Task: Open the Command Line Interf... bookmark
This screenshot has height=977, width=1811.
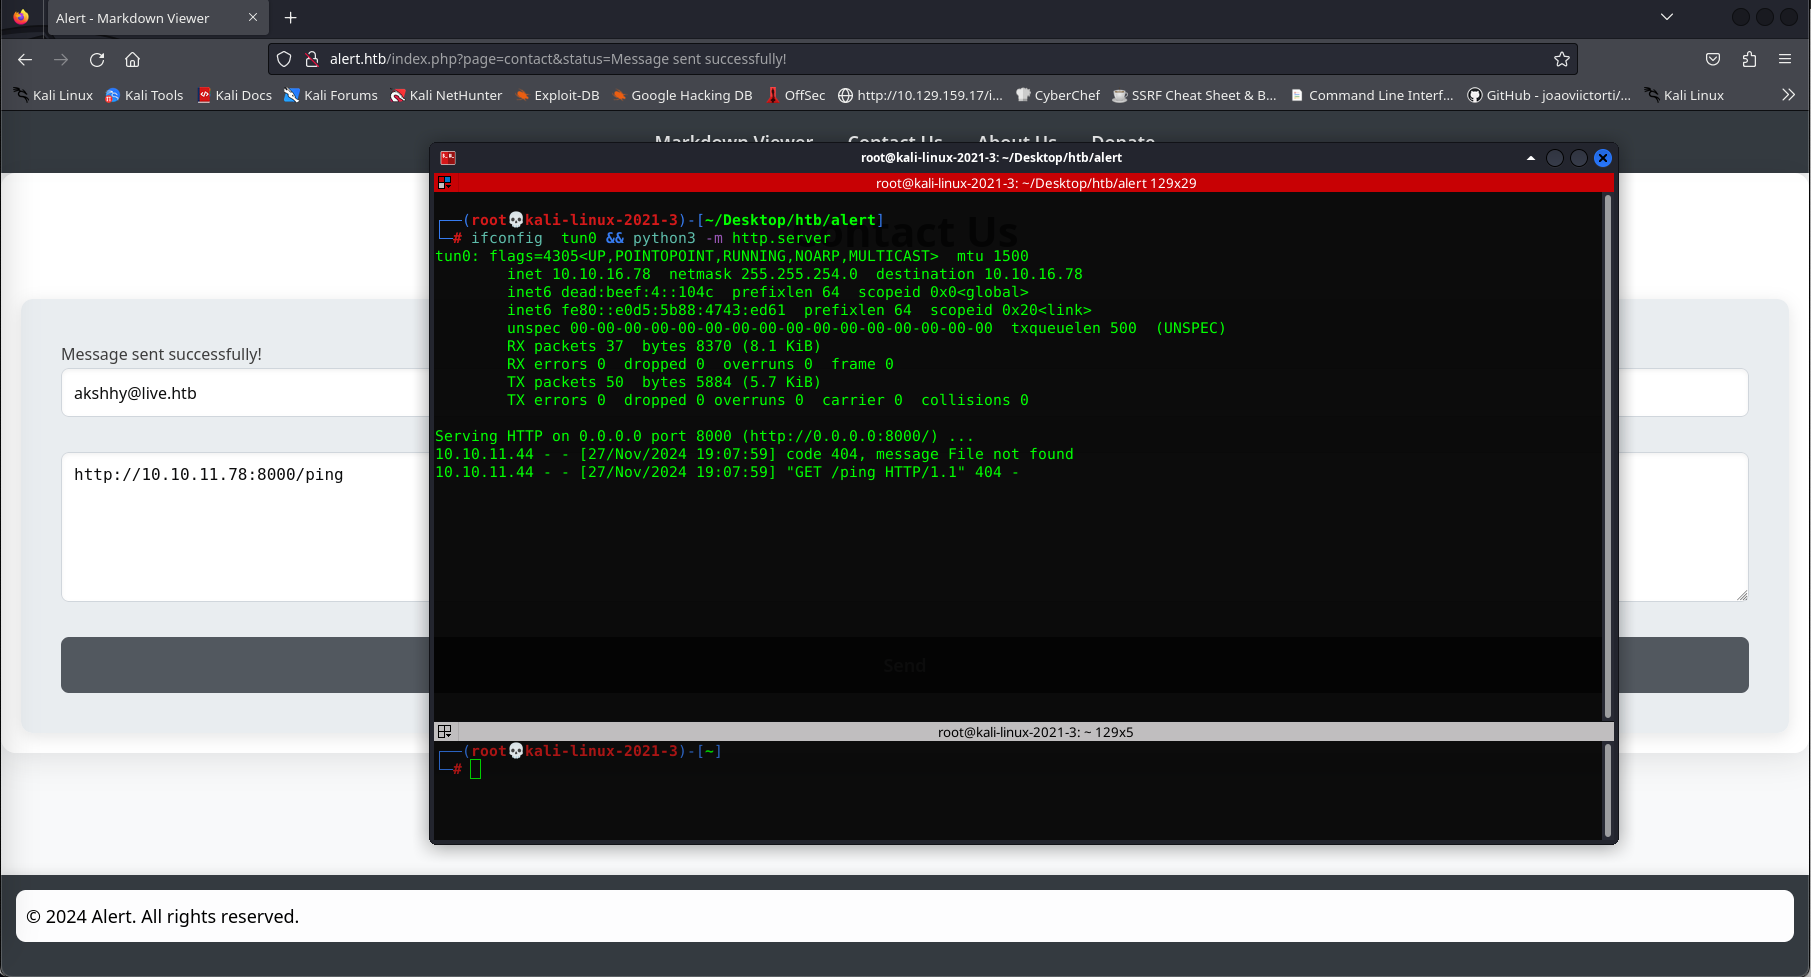Action: 1372,95
